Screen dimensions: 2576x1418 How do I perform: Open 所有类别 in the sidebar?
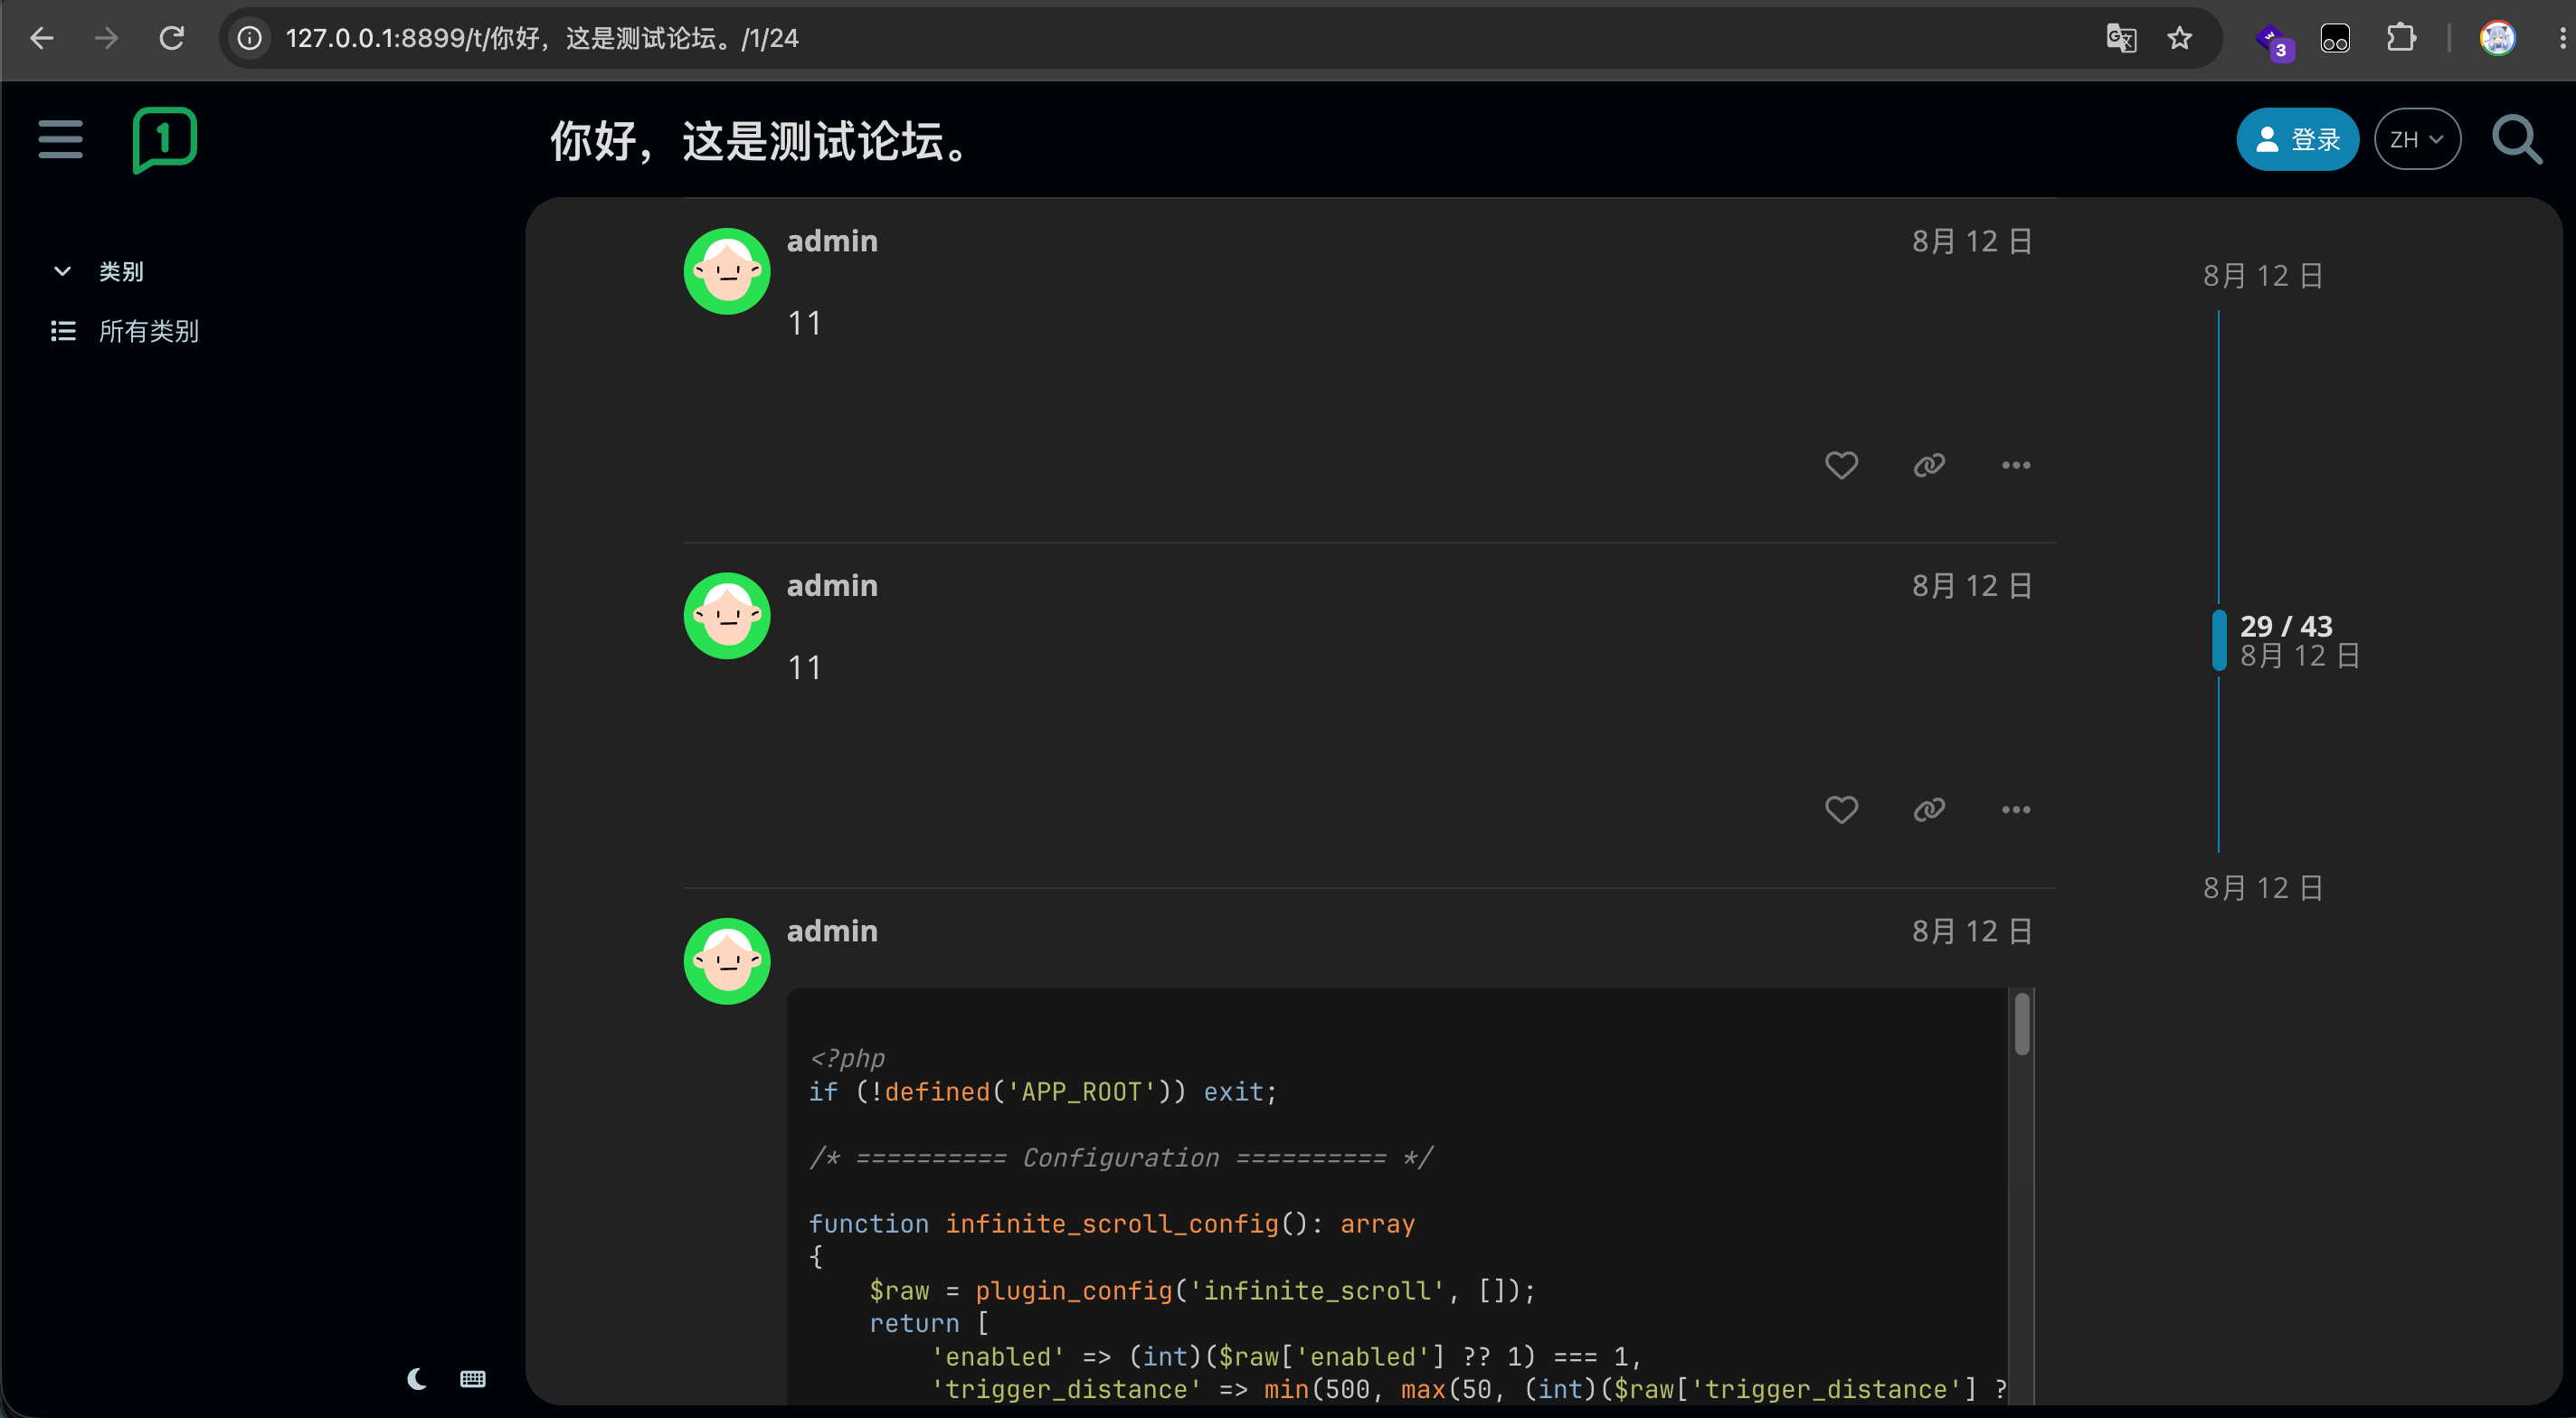(148, 331)
